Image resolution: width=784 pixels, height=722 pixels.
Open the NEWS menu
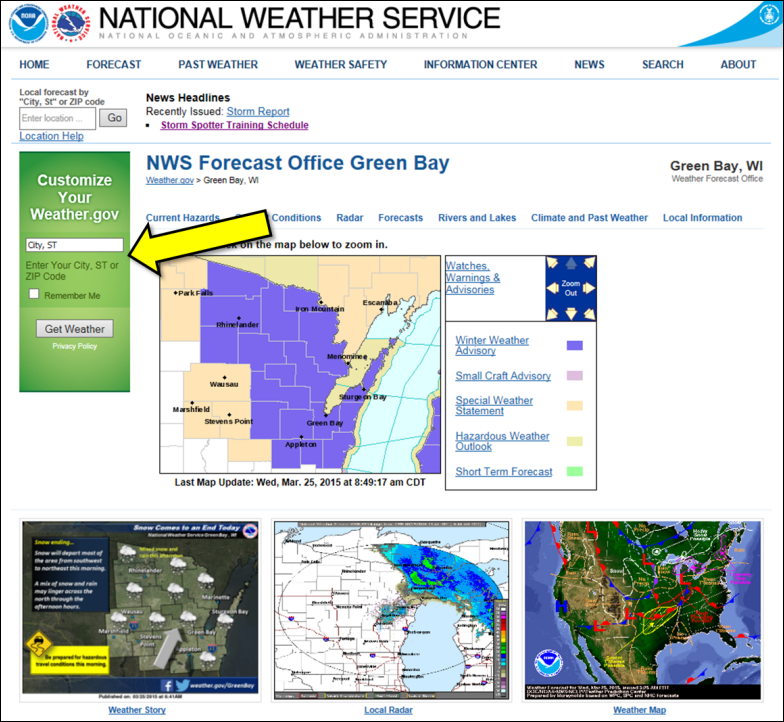(589, 64)
